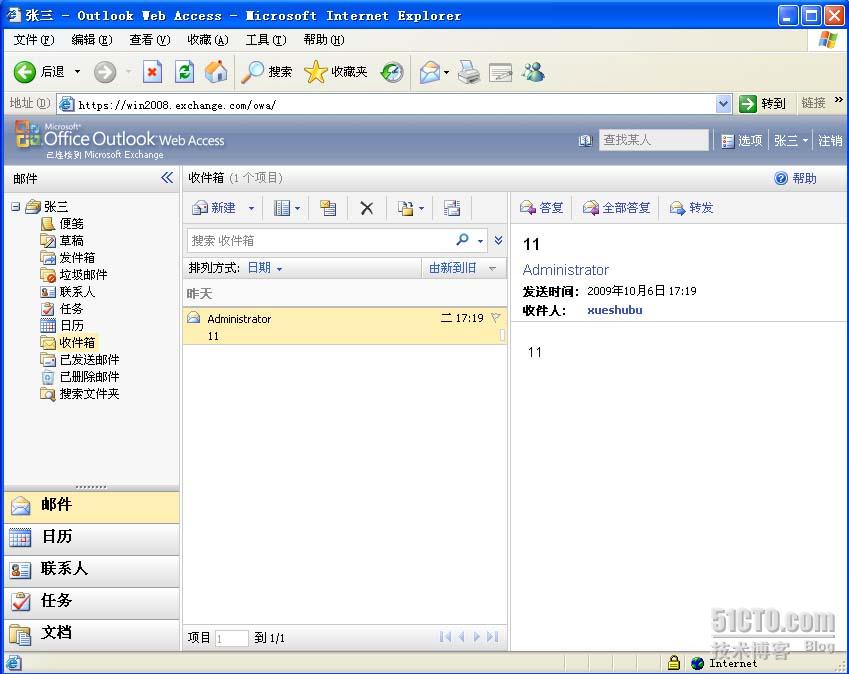
Task: Click 转发 (Forward) button
Action: (691, 208)
